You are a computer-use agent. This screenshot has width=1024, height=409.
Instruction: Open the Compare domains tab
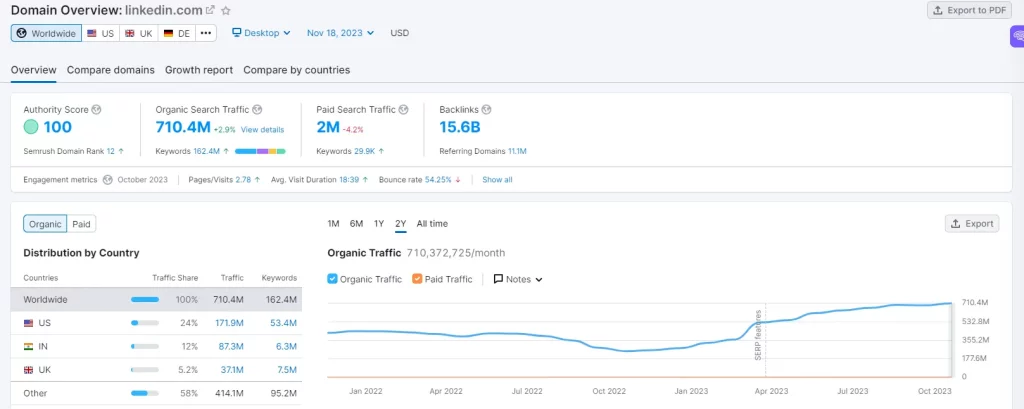pyautogui.click(x=110, y=70)
